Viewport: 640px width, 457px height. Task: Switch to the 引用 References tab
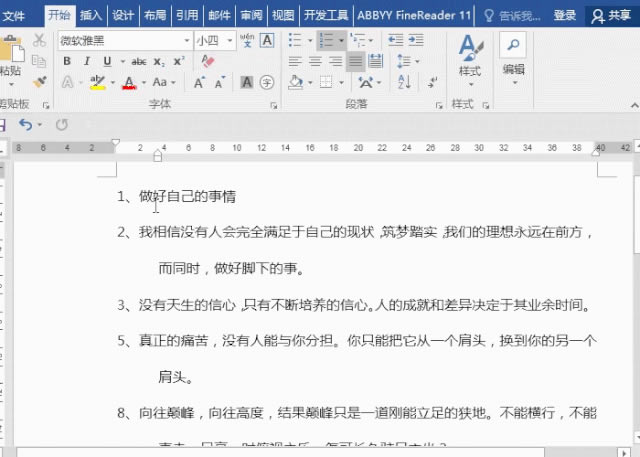[x=187, y=16]
